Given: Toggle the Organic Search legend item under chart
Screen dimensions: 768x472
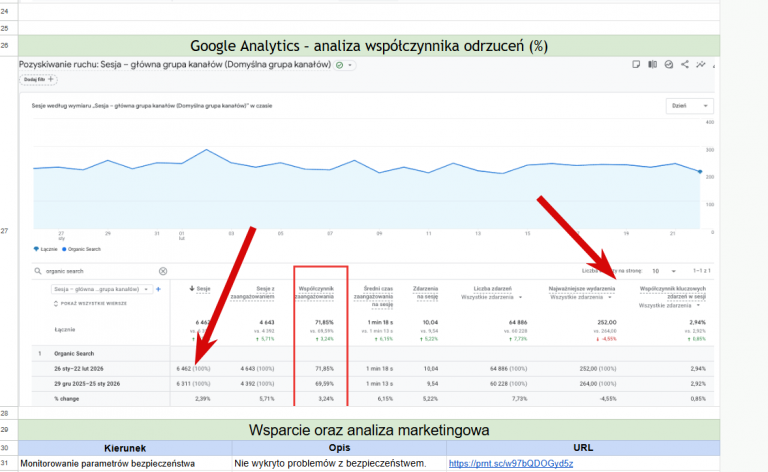Looking at the screenshot, I should 81,249.
